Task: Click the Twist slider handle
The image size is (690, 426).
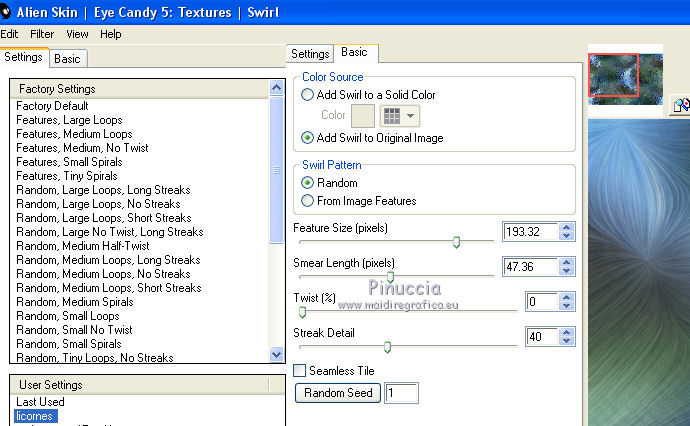Action: coord(302,312)
